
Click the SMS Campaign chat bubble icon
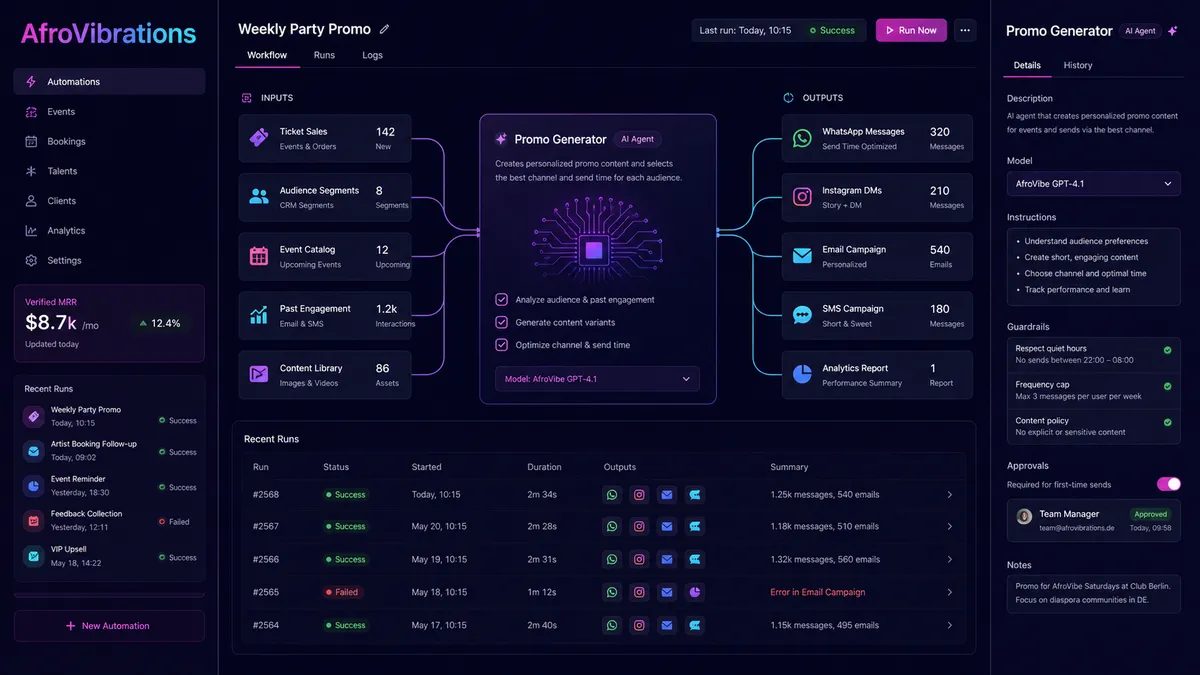tap(802, 315)
